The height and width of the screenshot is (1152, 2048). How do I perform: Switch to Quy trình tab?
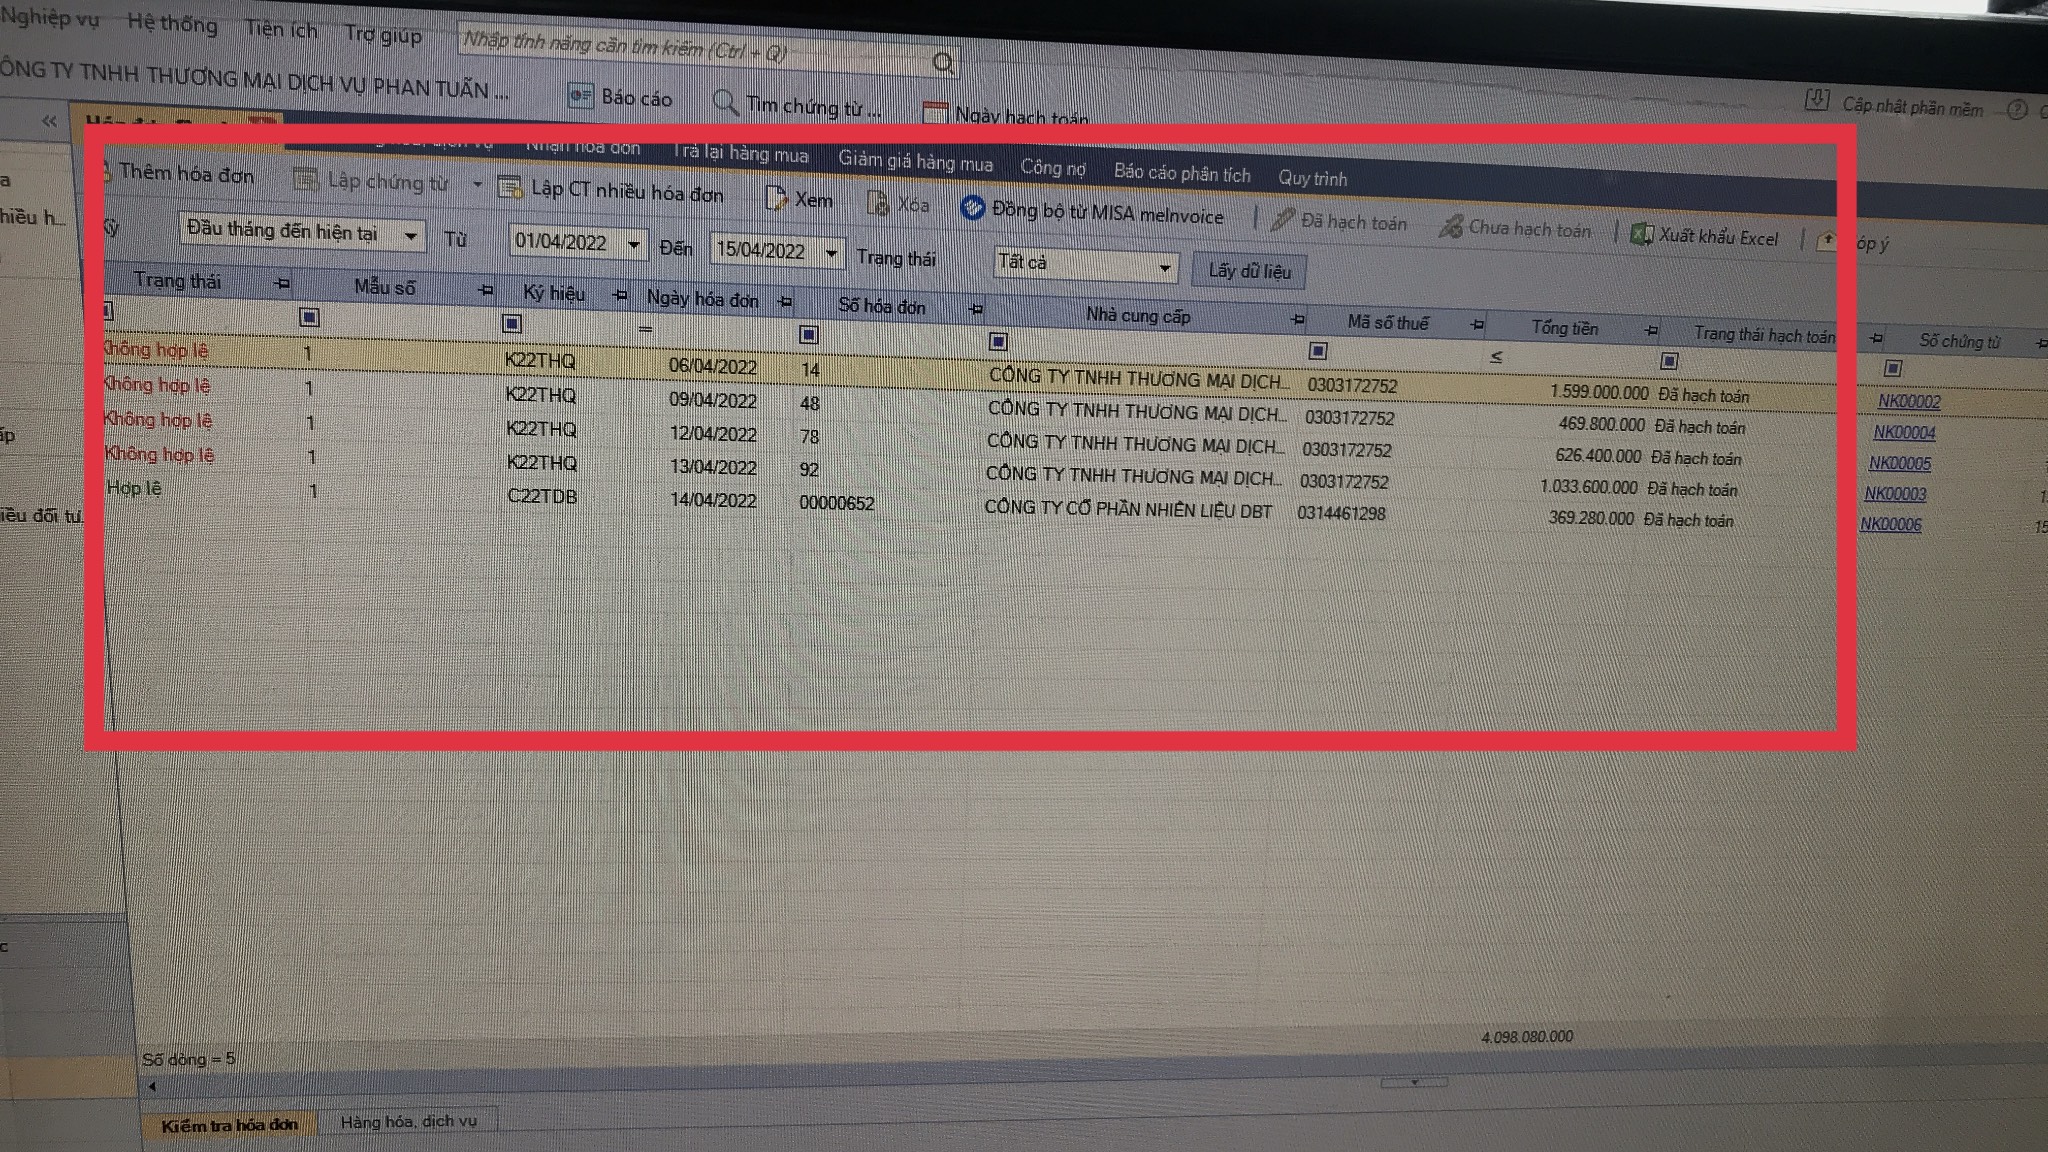[1312, 178]
